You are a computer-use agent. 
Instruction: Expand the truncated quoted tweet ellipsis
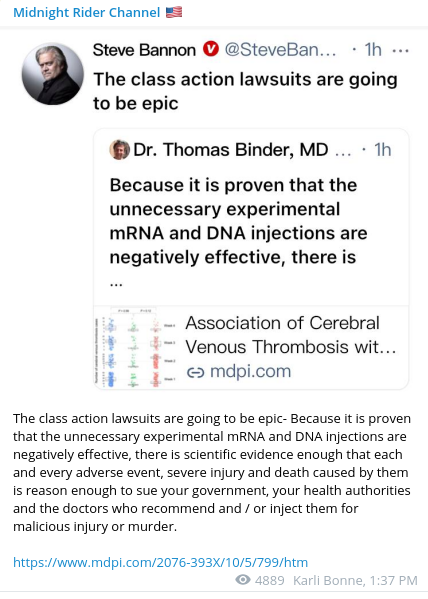(x=116, y=284)
